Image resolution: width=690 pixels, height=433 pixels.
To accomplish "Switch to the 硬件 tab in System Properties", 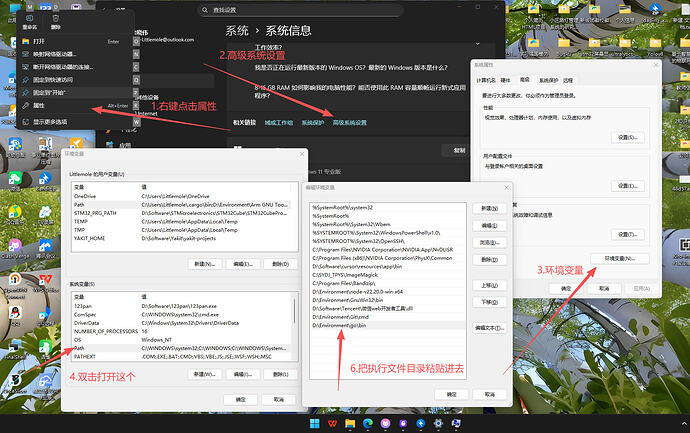I will (x=503, y=78).
